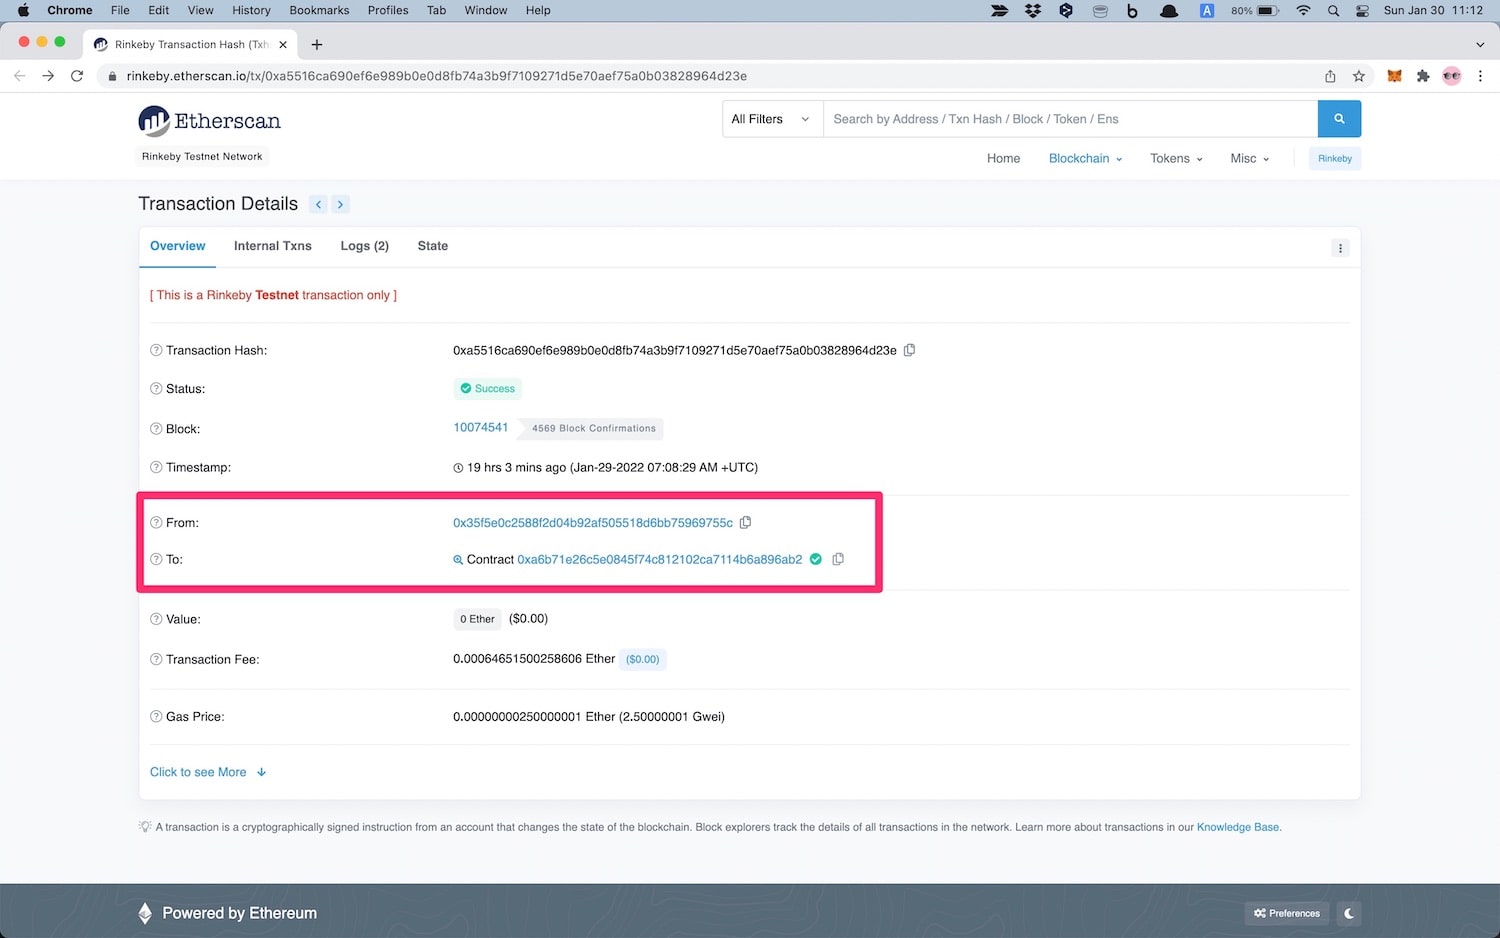1500x938 pixels.
Task: Click the Preferences button
Action: click(x=1287, y=913)
